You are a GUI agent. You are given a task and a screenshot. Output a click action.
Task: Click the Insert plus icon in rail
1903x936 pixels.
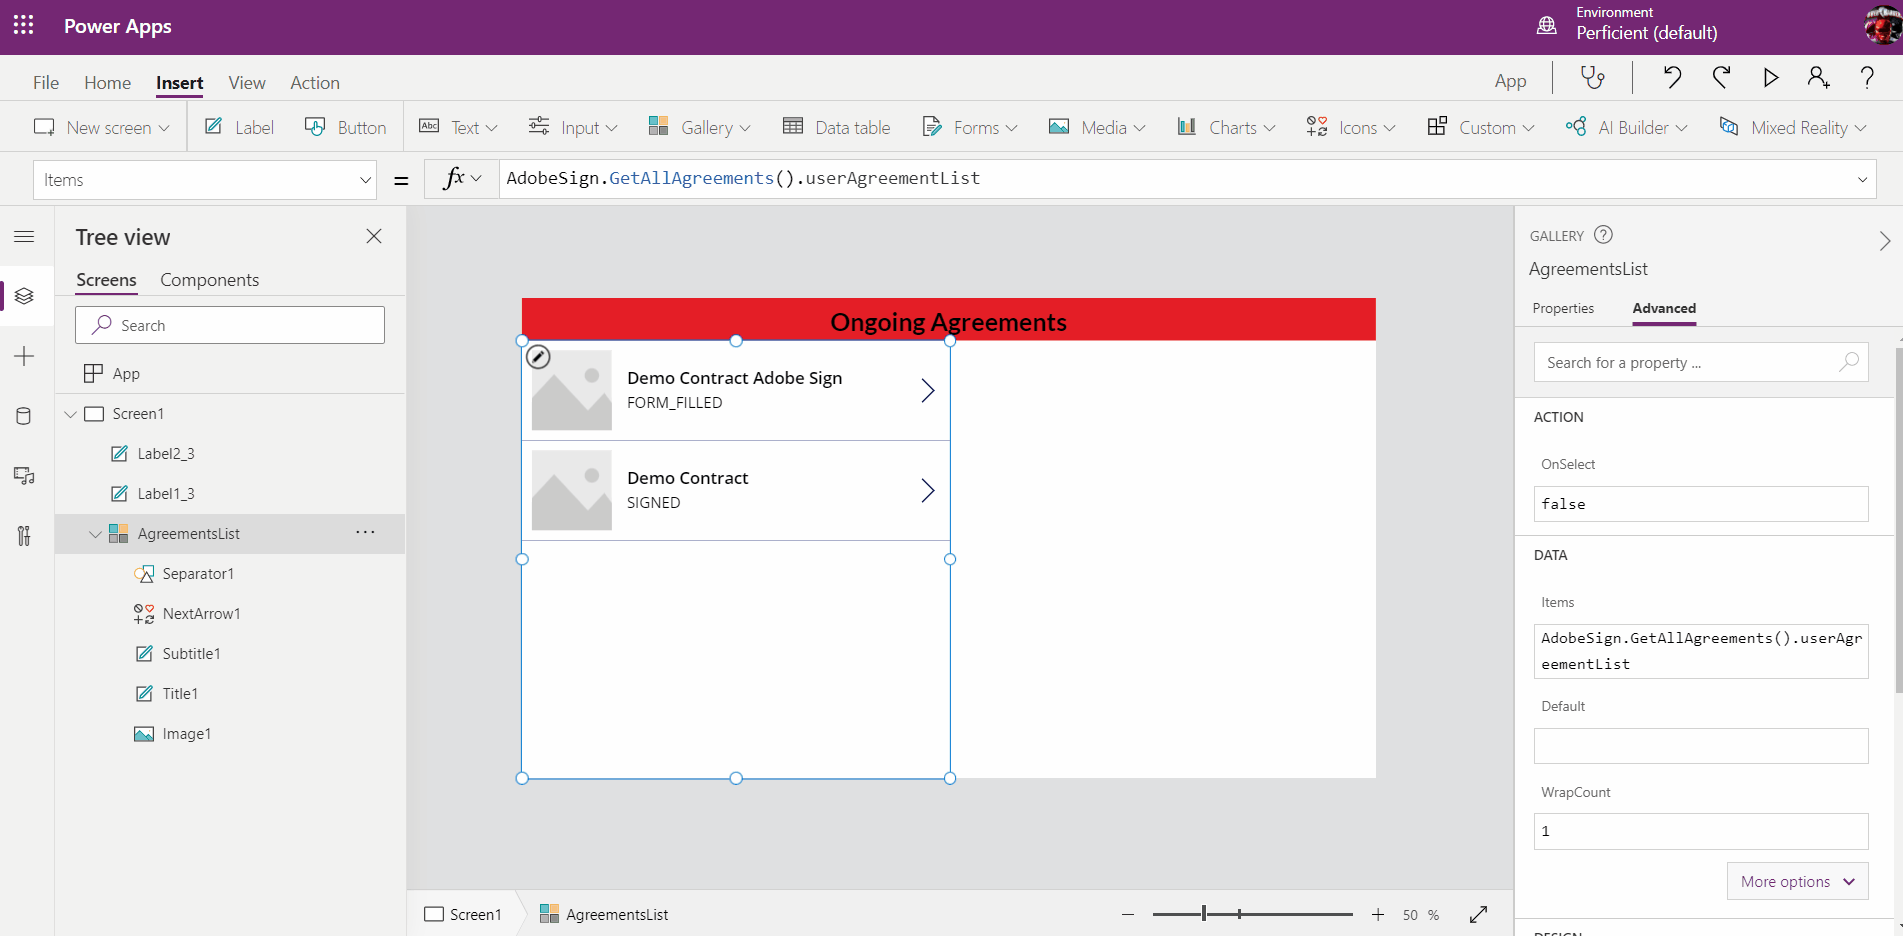[25, 356]
